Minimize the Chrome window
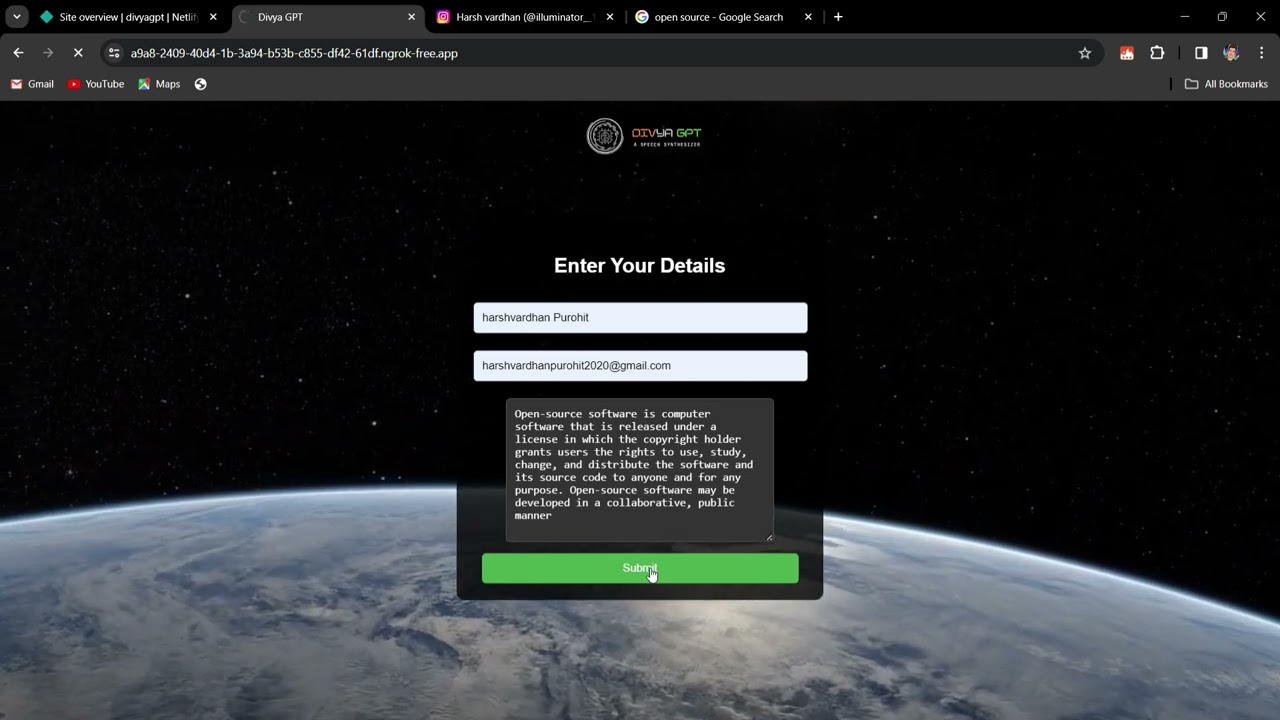 pos(1185,17)
